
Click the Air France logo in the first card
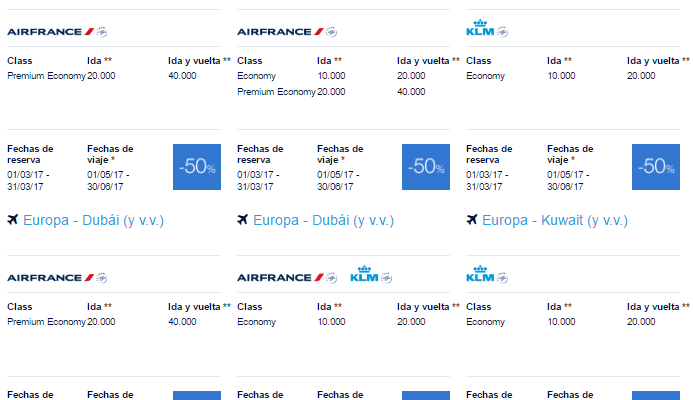[50, 32]
